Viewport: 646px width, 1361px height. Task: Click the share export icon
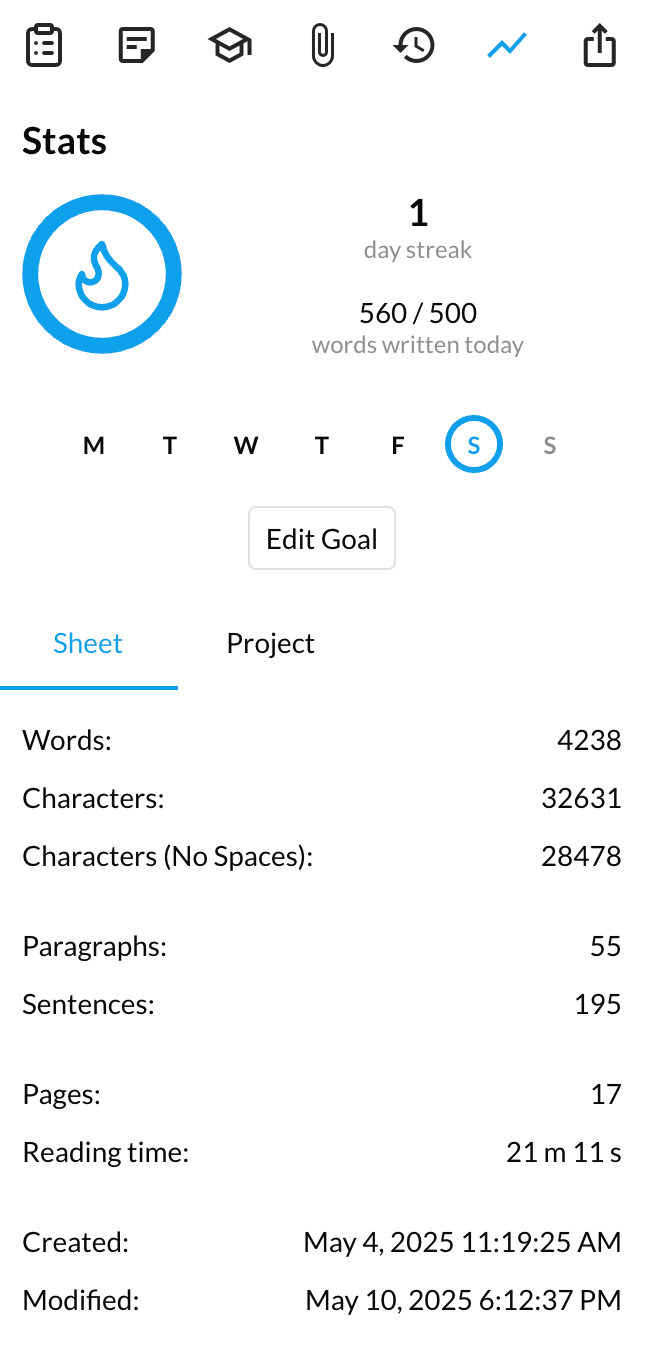click(599, 46)
